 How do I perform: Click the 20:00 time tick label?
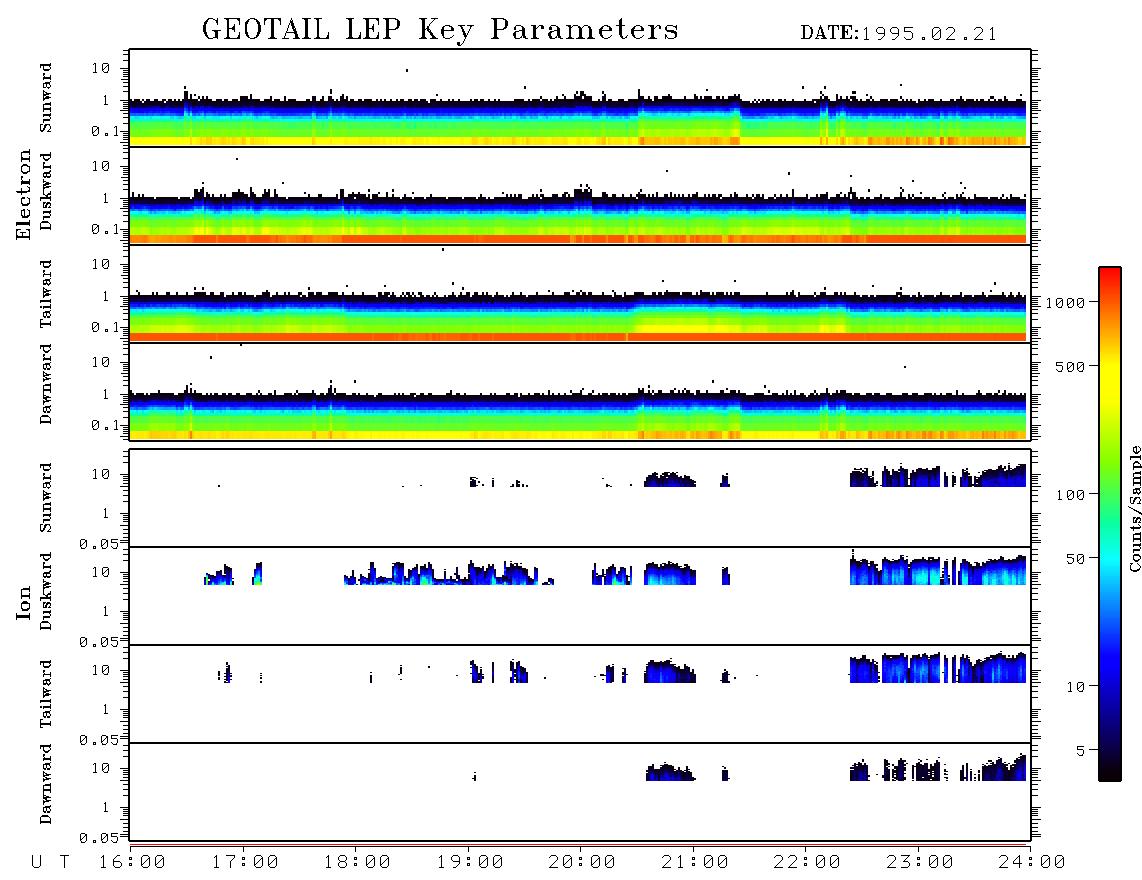[x=583, y=862]
